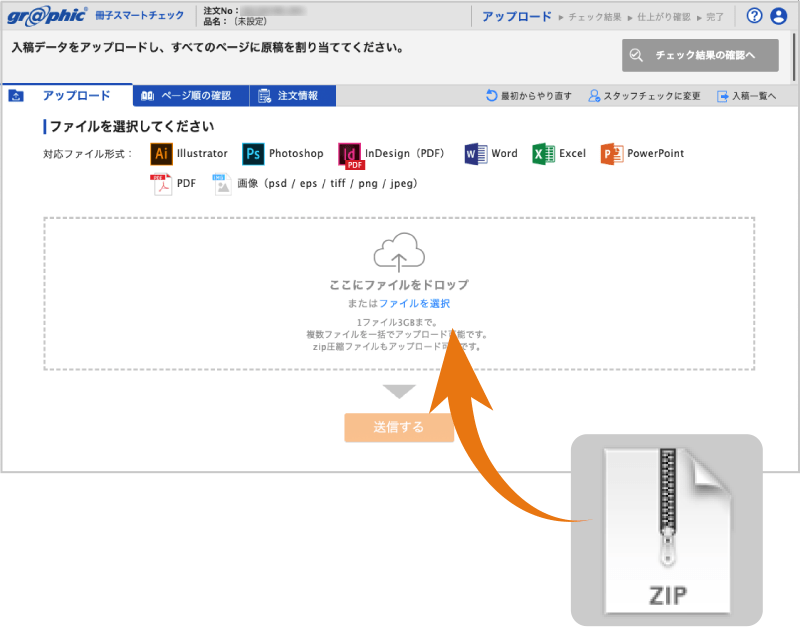The width and height of the screenshot is (800, 628).
Task: Click the Word format icon
Action: [x=476, y=154]
